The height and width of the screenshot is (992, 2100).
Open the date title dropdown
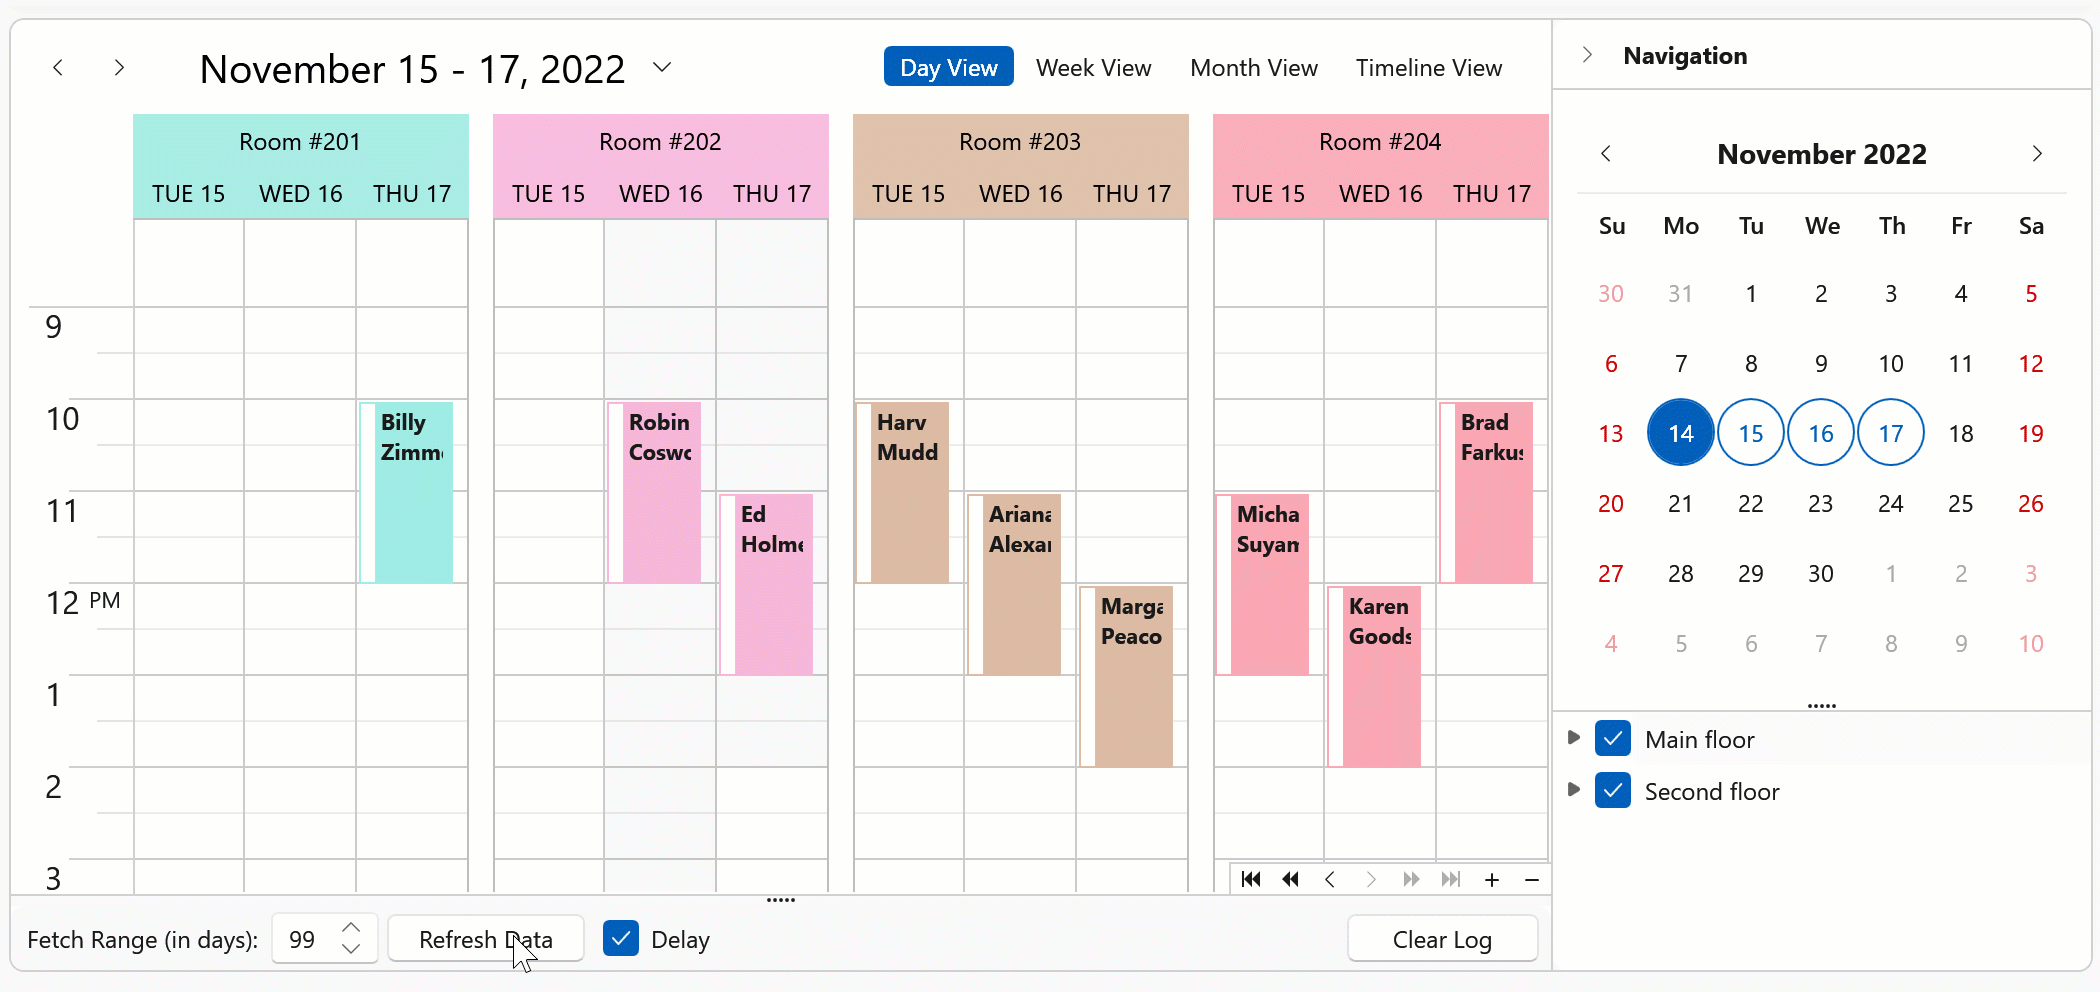(x=662, y=67)
